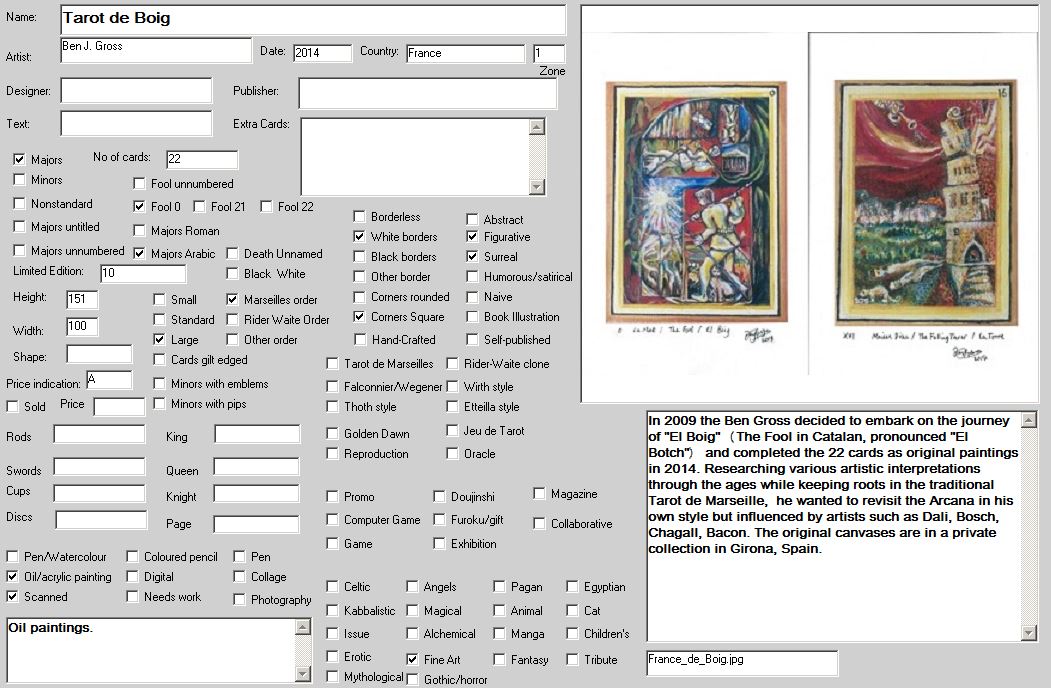Uncheck the Fine Art theme checkbox
Screen dimensions: 1051x688
click(413, 660)
